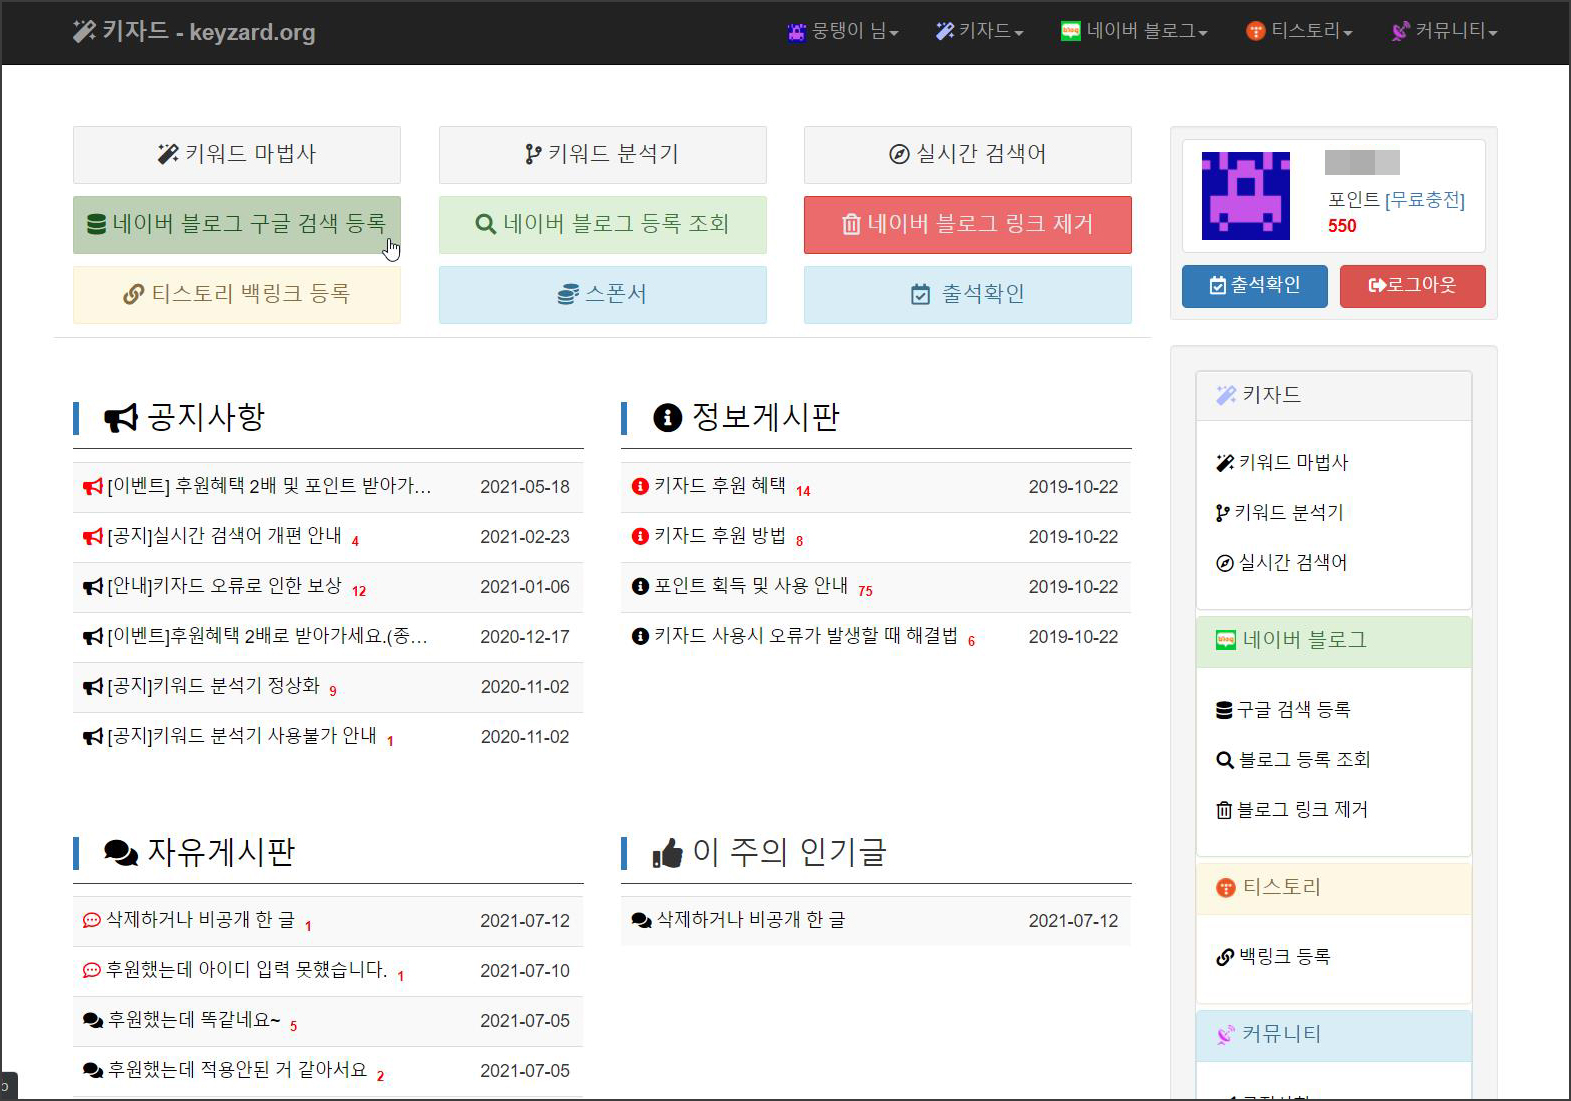Open sidebar 구글 검색 등록 link
The width and height of the screenshot is (1571, 1101).
pyautogui.click(x=1283, y=710)
